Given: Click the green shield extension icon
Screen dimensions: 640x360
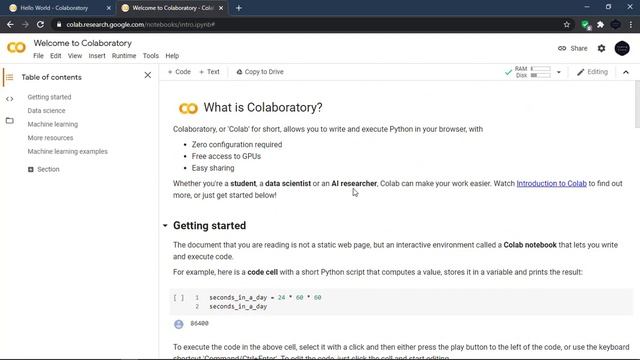Looking at the screenshot, I should (585, 25).
